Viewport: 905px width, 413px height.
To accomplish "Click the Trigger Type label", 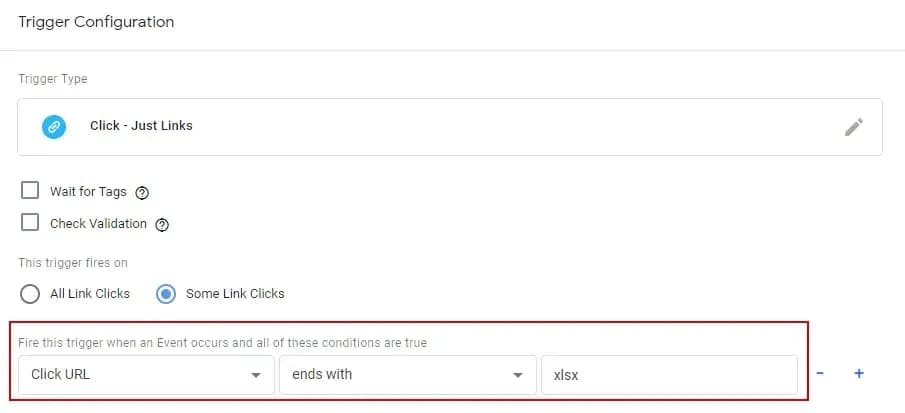I will (x=52, y=79).
